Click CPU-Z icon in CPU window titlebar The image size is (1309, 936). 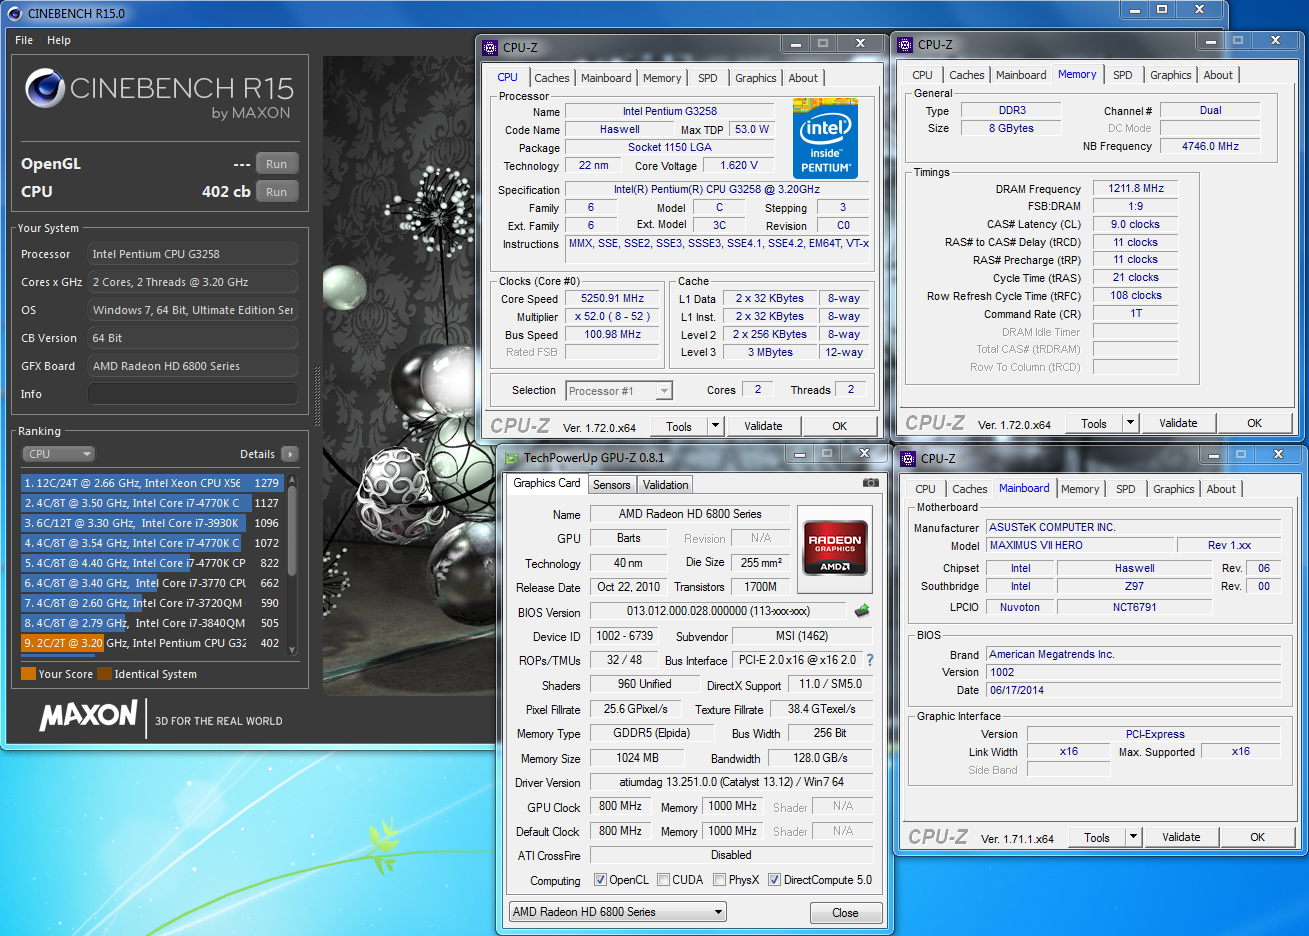tap(490, 47)
